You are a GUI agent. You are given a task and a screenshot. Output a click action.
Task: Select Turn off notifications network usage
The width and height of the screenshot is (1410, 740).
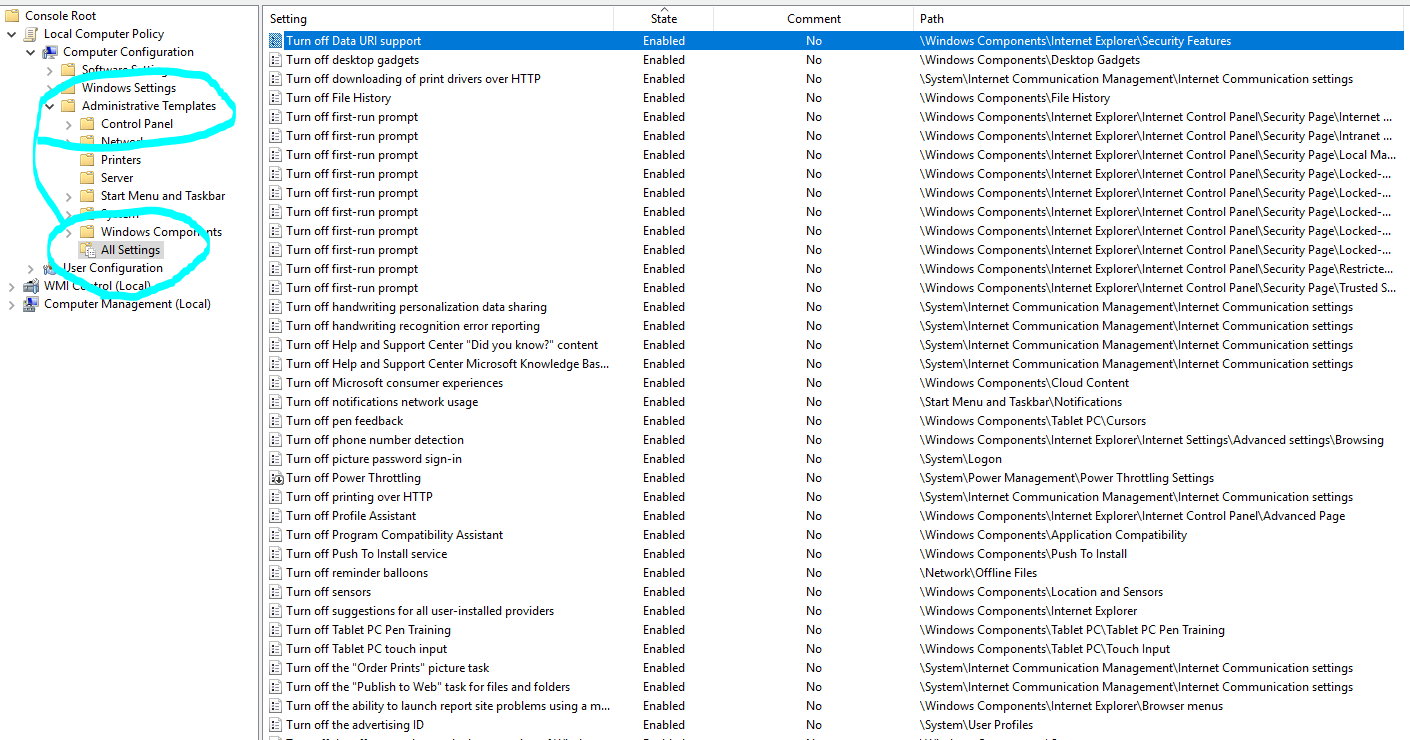tap(382, 402)
